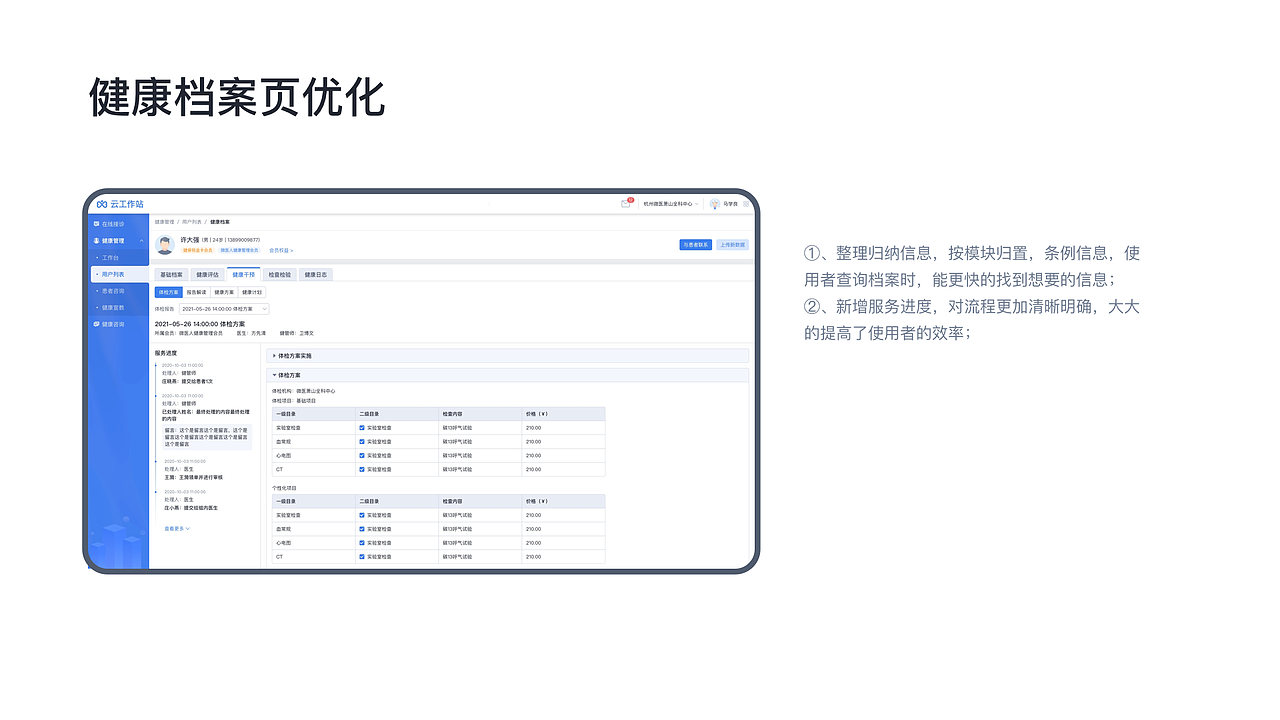1280x720 pixels.
Task: Switch to the 检查检验 tab
Action: tap(280, 274)
